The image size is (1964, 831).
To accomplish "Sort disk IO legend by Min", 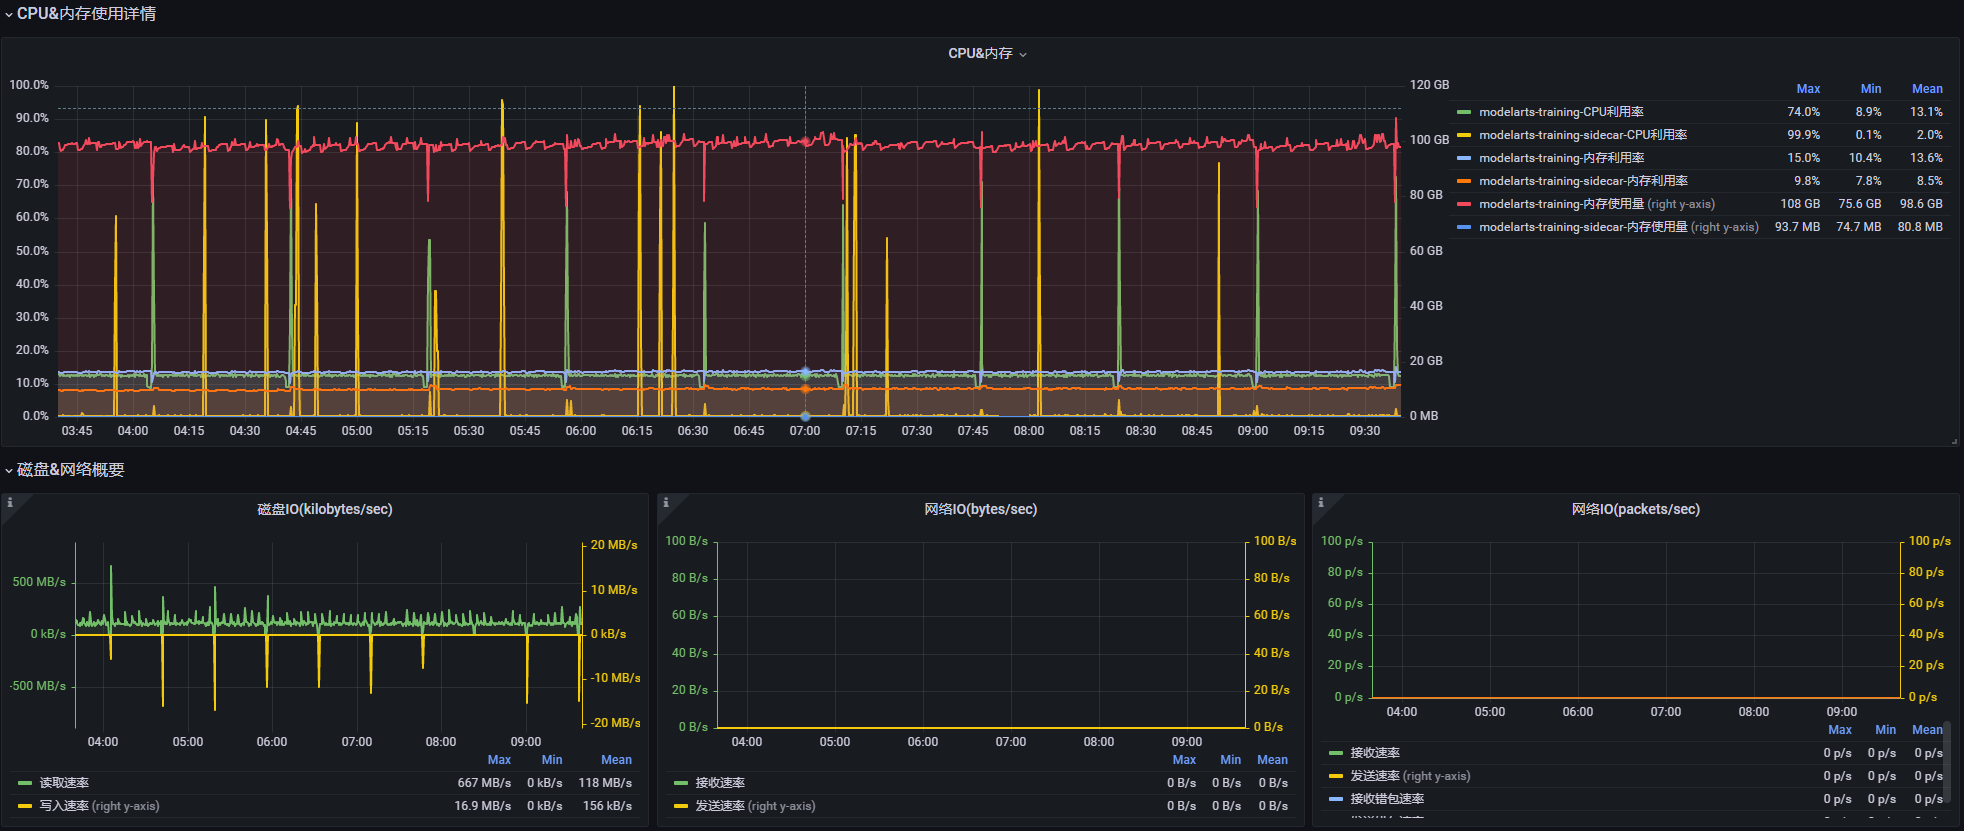I will click(x=552, y=760).
